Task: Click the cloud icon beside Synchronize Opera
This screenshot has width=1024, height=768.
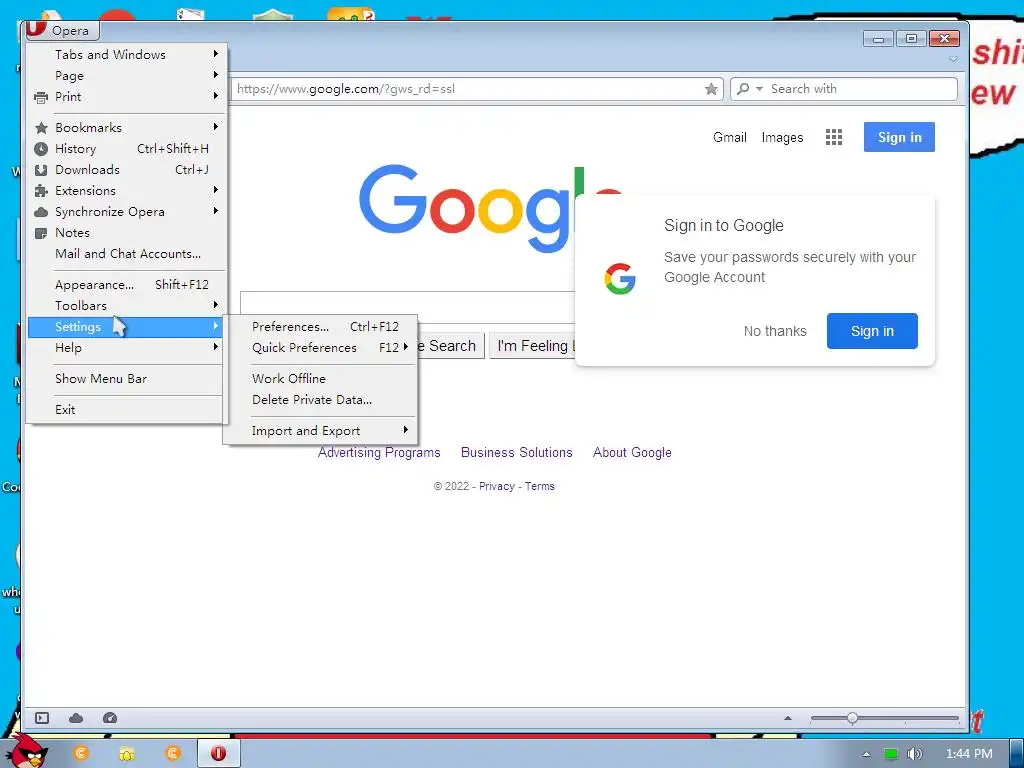Action: (41, 212)
